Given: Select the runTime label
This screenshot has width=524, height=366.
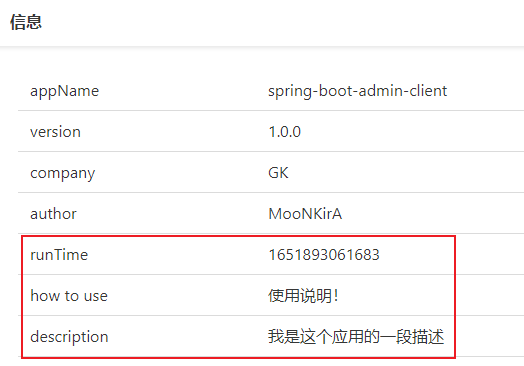Looking at the screenshot, I should click(x=59, y=255).
